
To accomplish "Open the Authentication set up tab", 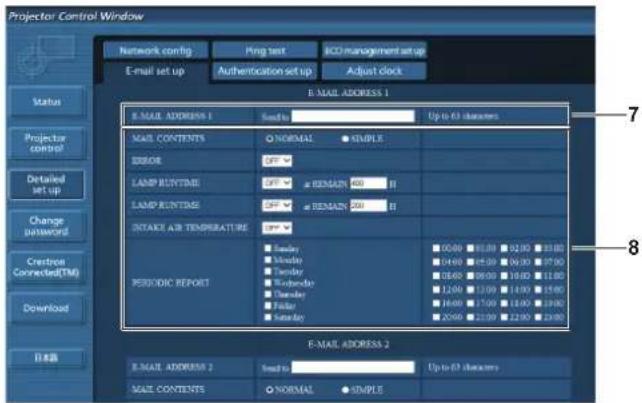I will click(x=265, y=71).
